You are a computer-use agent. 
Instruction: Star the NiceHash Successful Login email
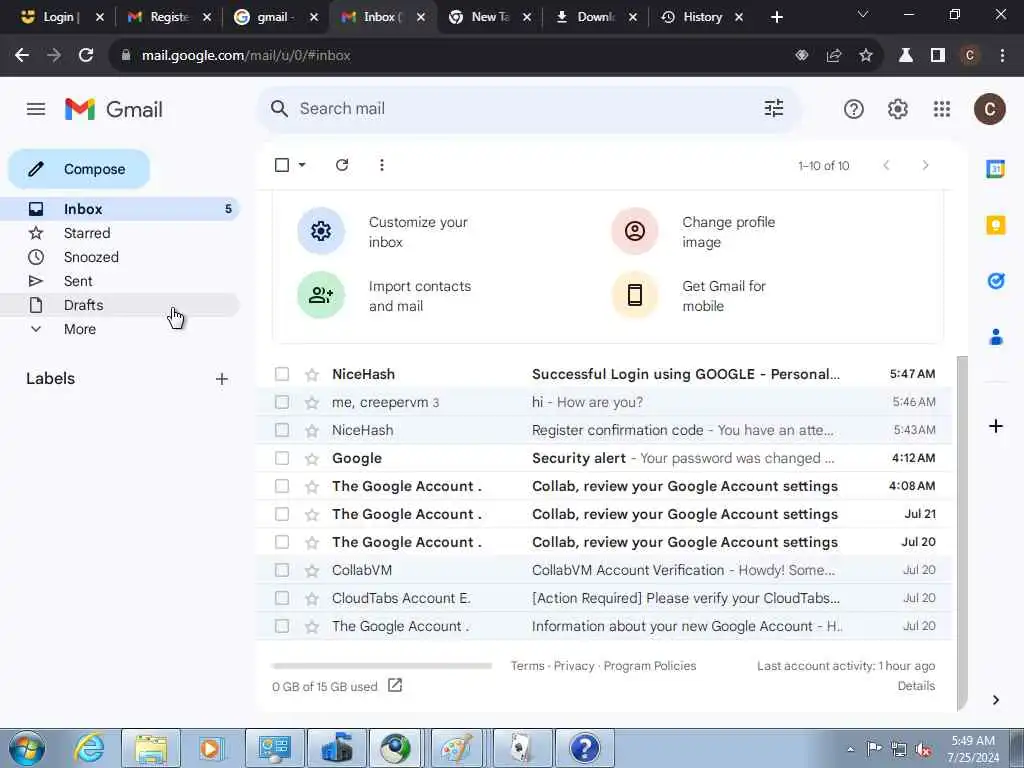(312, 374)
